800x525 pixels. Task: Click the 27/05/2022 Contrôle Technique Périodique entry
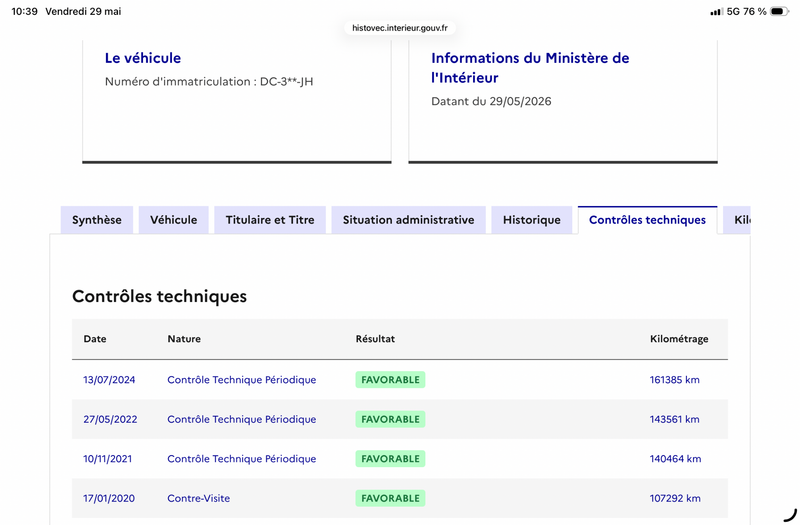coord(242,419)
